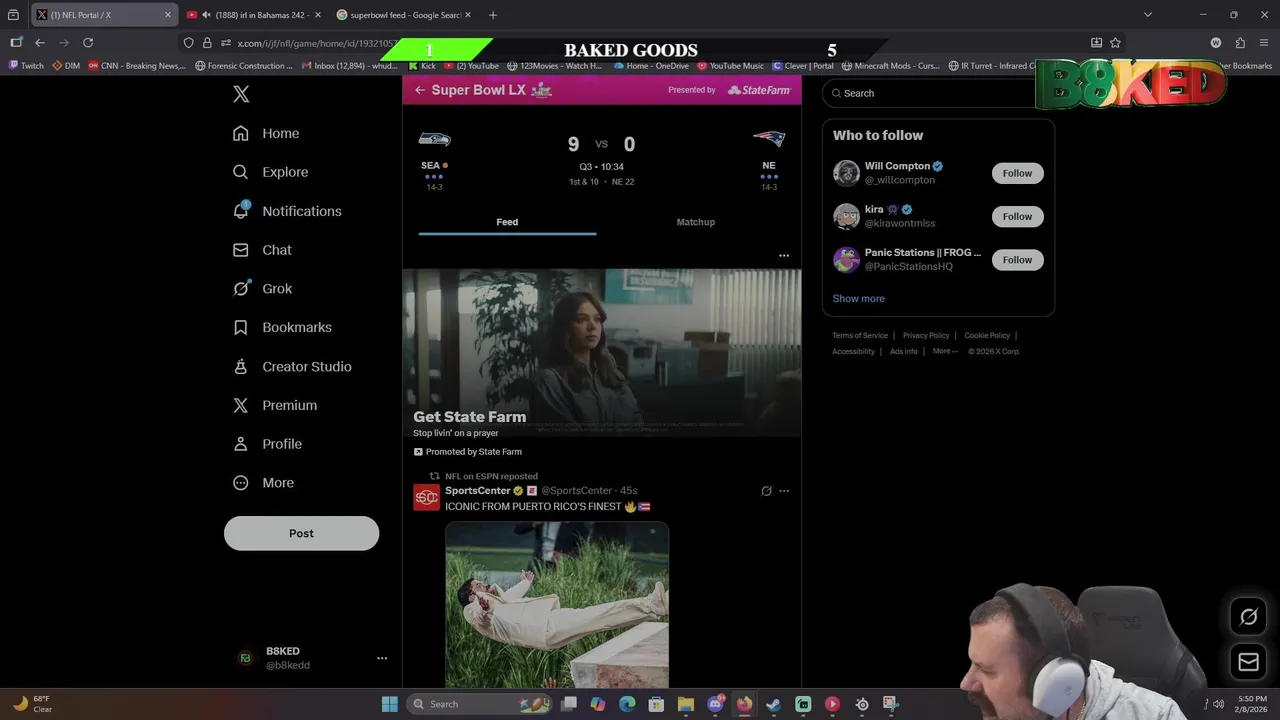Viewport: 1280px width, 720px height.
Task: Reload the page with browser refresh icon
Action: point(88,43)
